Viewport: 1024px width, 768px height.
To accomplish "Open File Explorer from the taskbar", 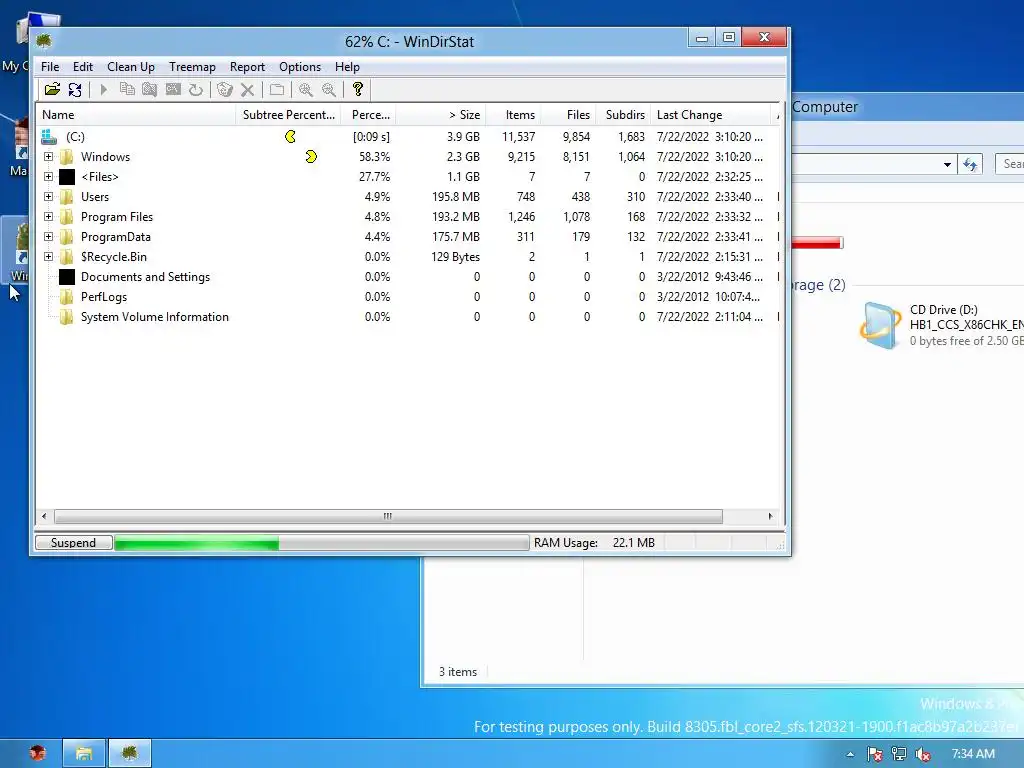I will [84, 754].
